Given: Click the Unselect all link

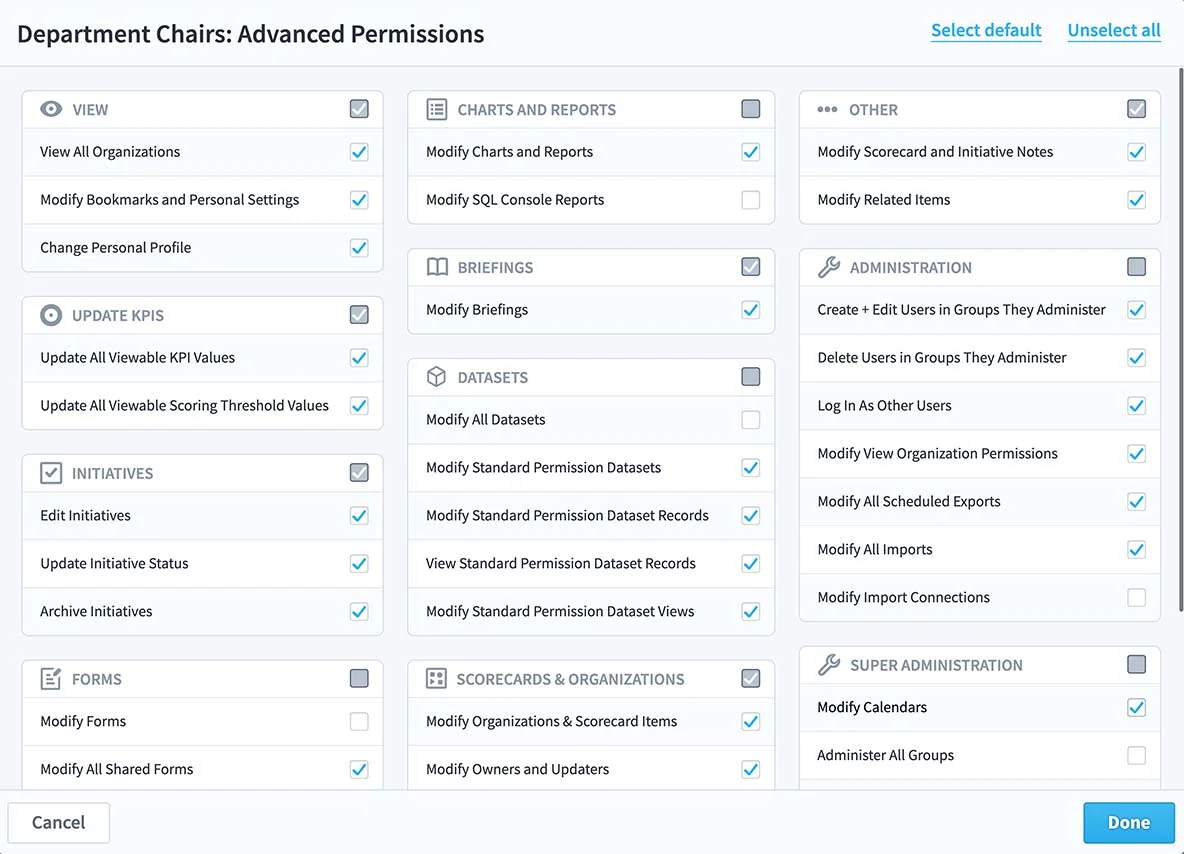Looking at the screenshot, I should click(x=1114, y=30).
